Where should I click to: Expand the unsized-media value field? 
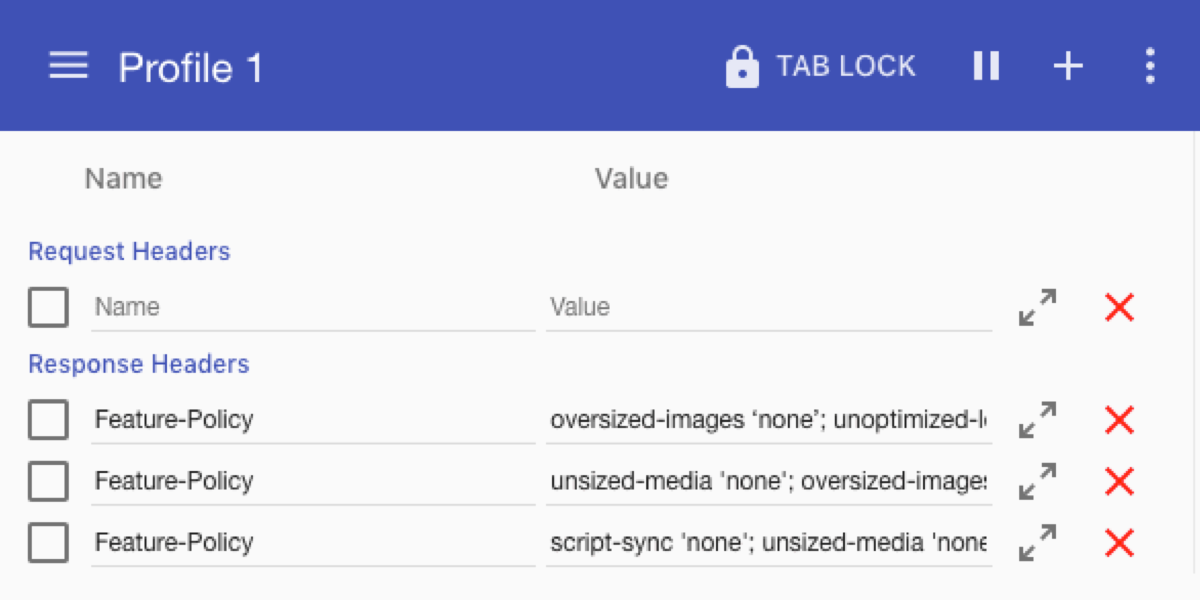[1037, 481]
